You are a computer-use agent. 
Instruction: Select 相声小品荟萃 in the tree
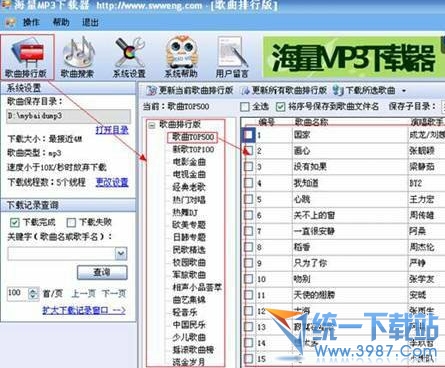(x=197, y=287)
